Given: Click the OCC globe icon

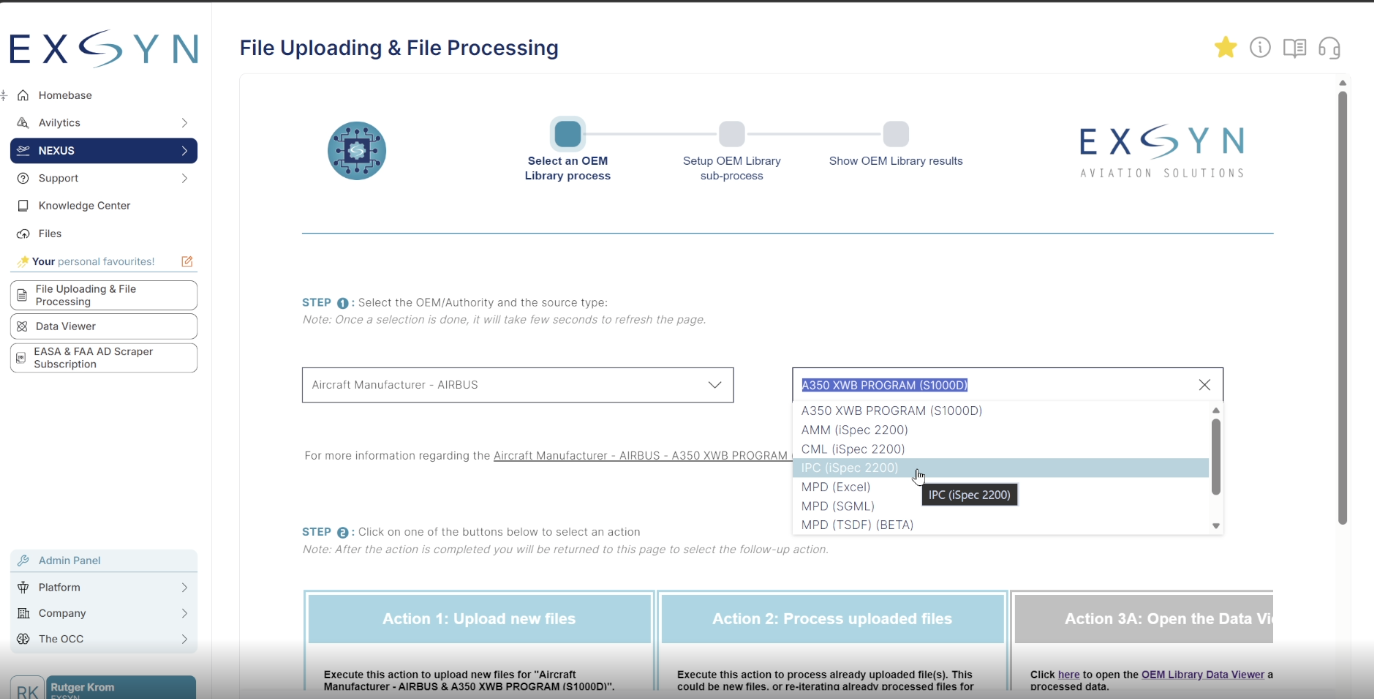Looking at the screenshot, I should click(24, 639).
